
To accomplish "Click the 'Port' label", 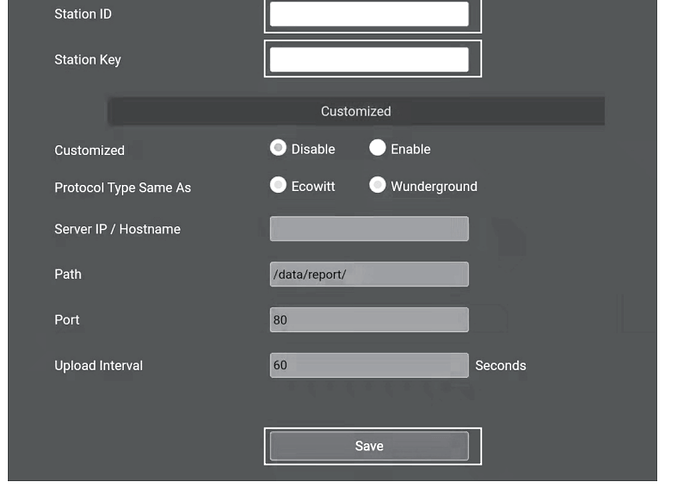I will click(67, 319).
